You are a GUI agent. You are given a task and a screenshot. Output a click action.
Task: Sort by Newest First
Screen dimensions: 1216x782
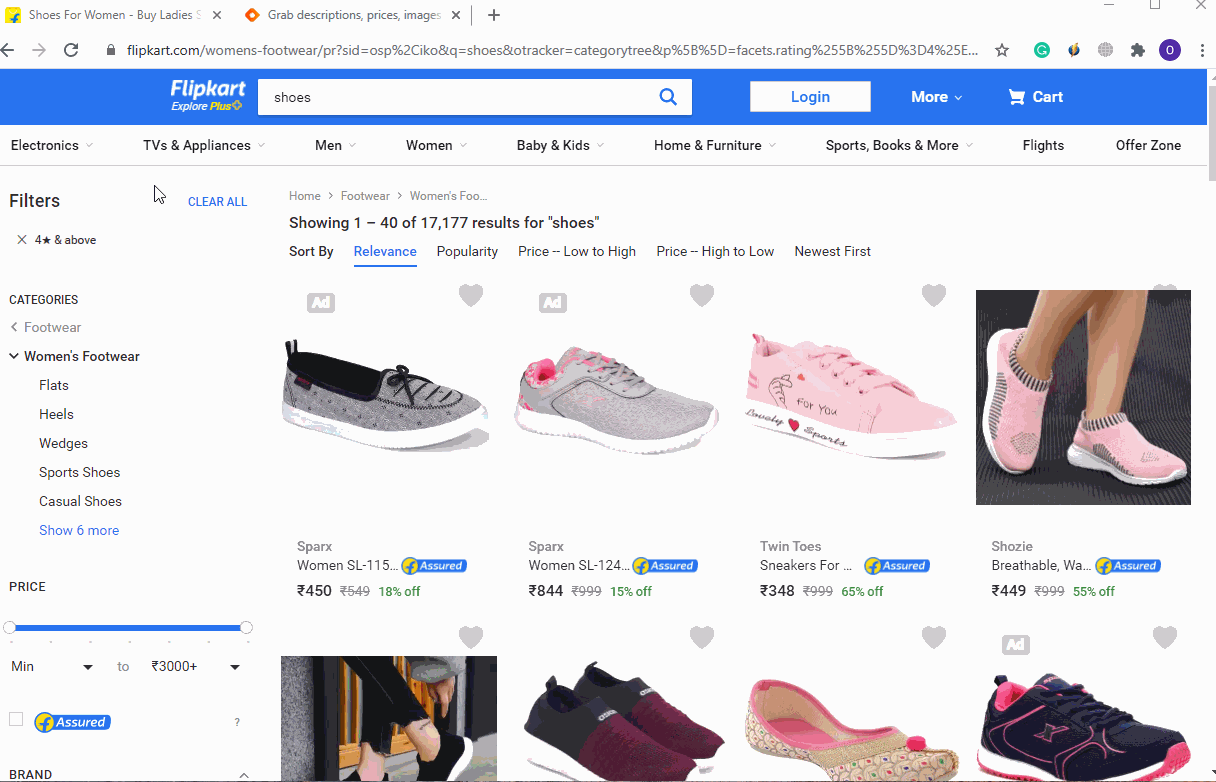[832, 251]
